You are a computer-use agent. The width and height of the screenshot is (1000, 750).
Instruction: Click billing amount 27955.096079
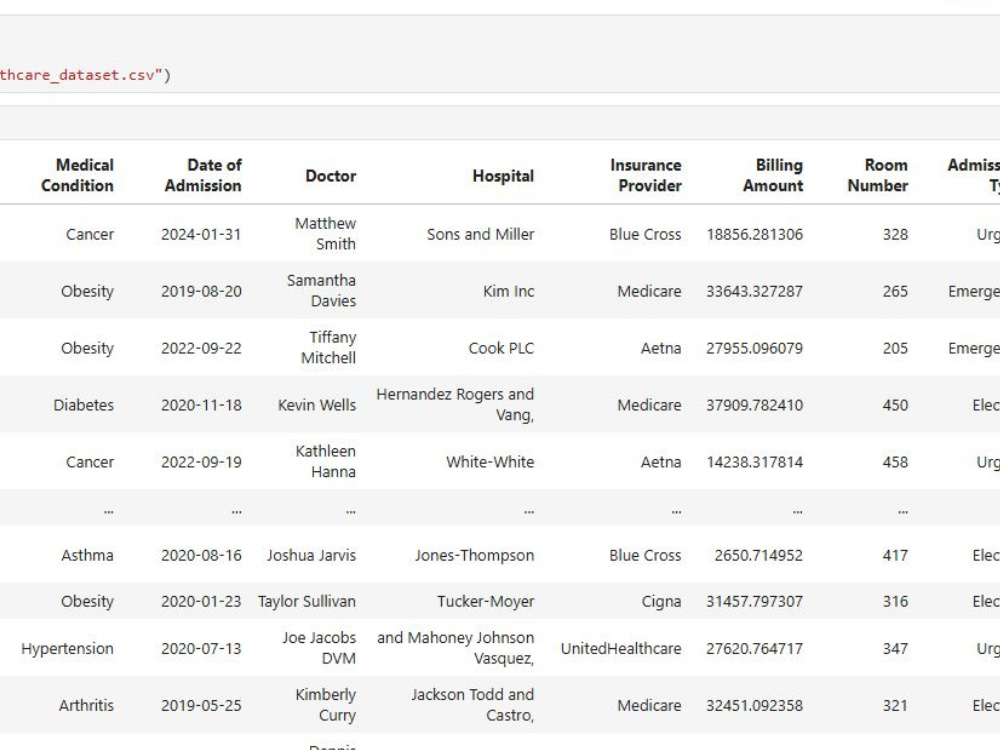[754, 348]
